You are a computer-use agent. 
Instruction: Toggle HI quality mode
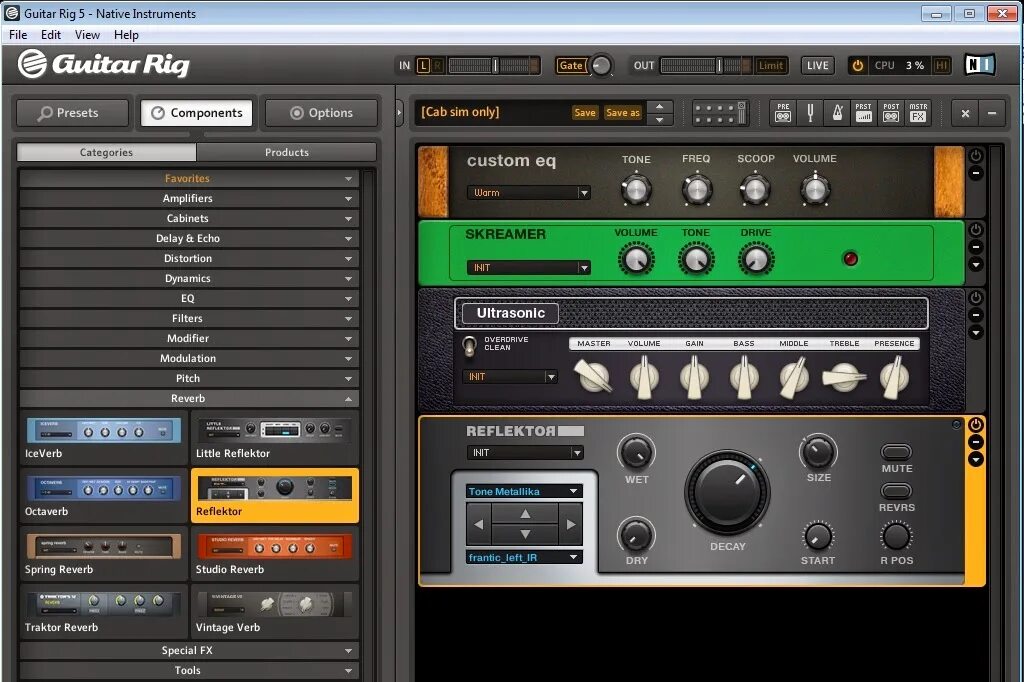coord(941,65)
